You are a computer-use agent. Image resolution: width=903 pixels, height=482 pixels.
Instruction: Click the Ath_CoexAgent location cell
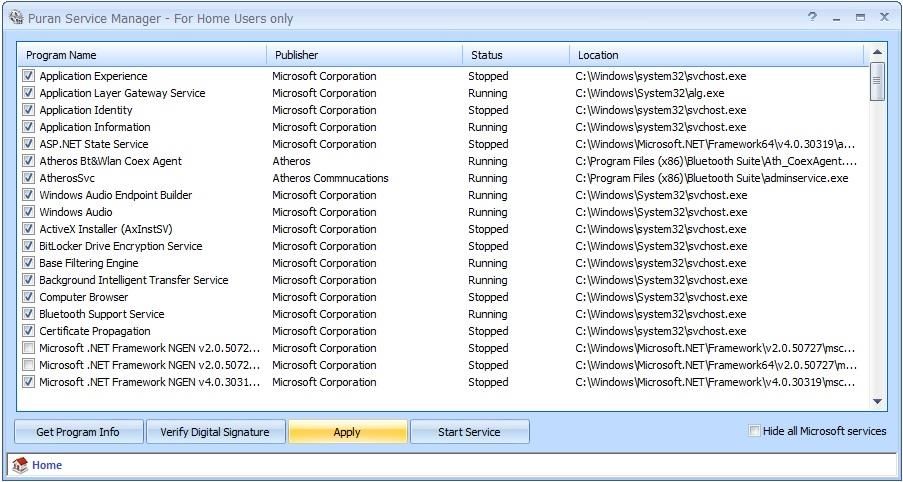pyautogui.click(x=716, y=161)
